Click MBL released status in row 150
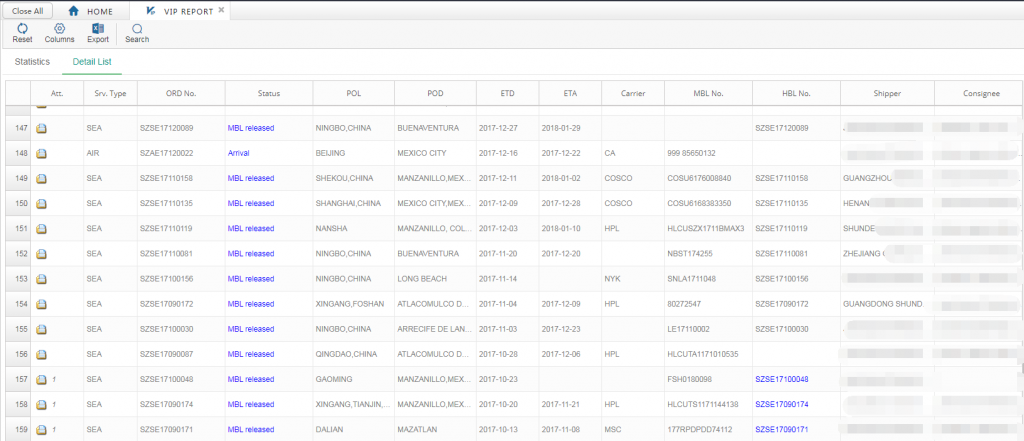1024x441 pixels. click(250, 204)
